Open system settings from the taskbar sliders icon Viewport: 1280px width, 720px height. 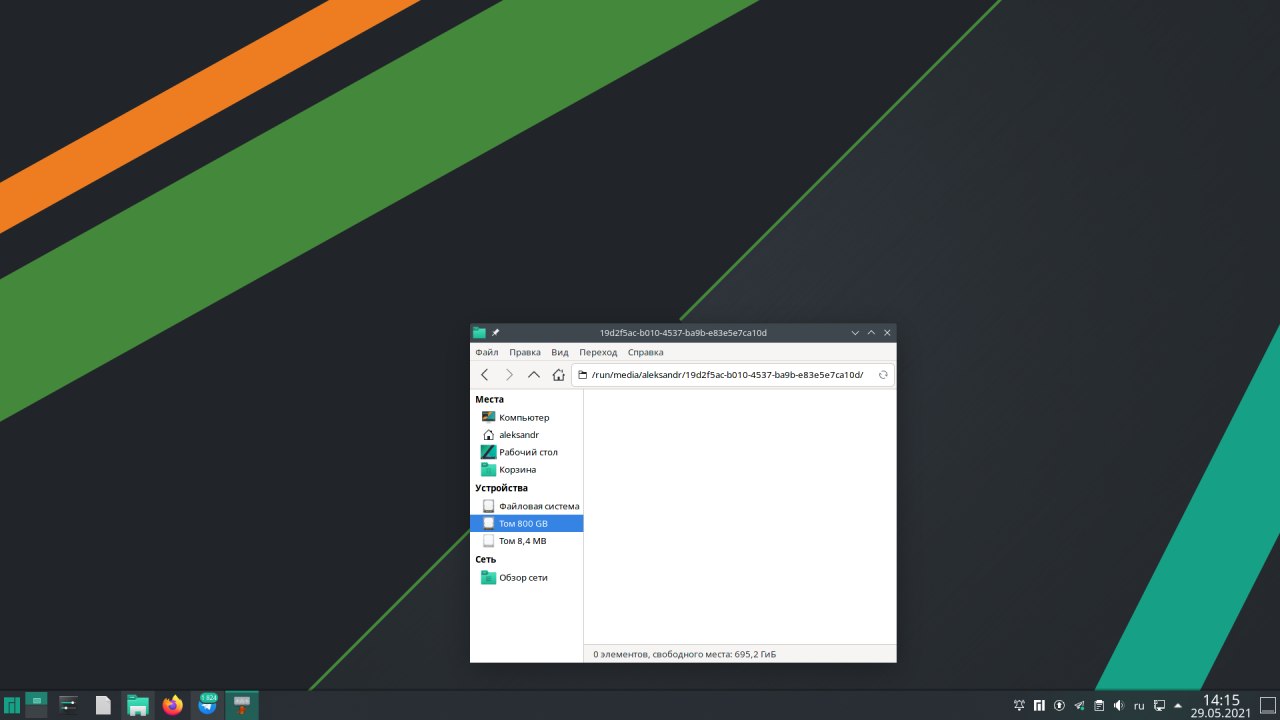tap(68, 705)
